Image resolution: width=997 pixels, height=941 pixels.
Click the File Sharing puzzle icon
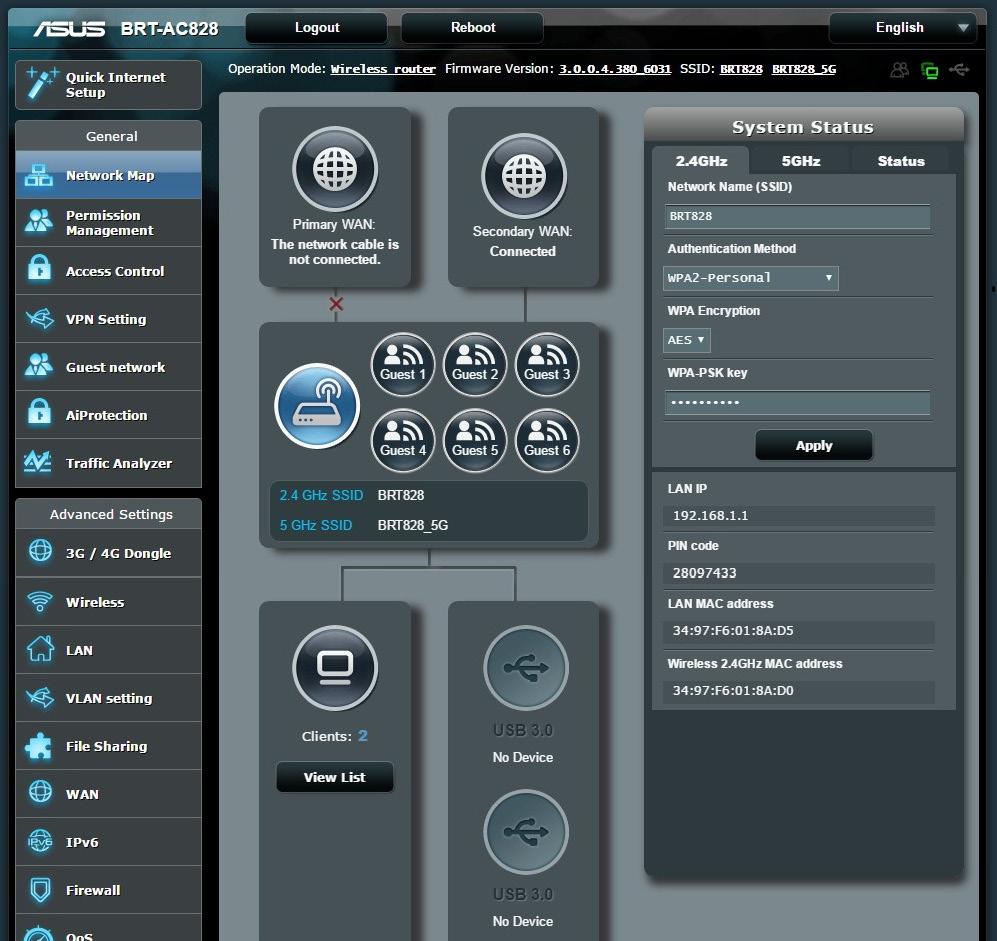point(39,746)
